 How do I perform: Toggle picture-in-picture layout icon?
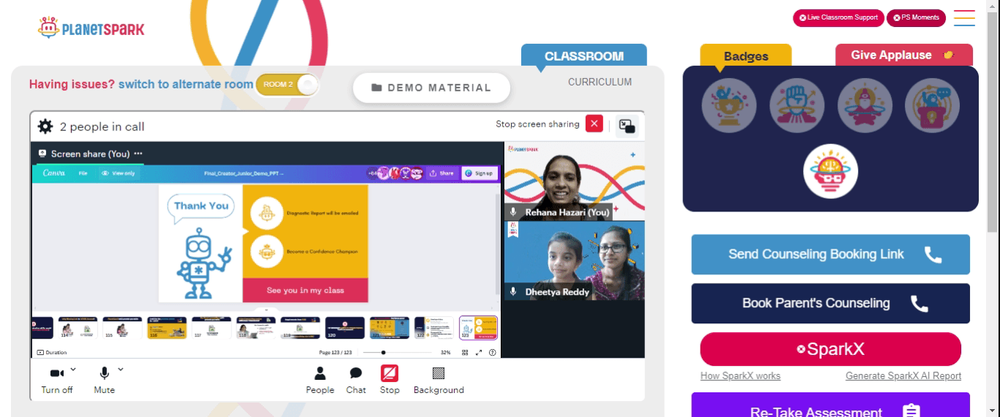pos(627,126)
